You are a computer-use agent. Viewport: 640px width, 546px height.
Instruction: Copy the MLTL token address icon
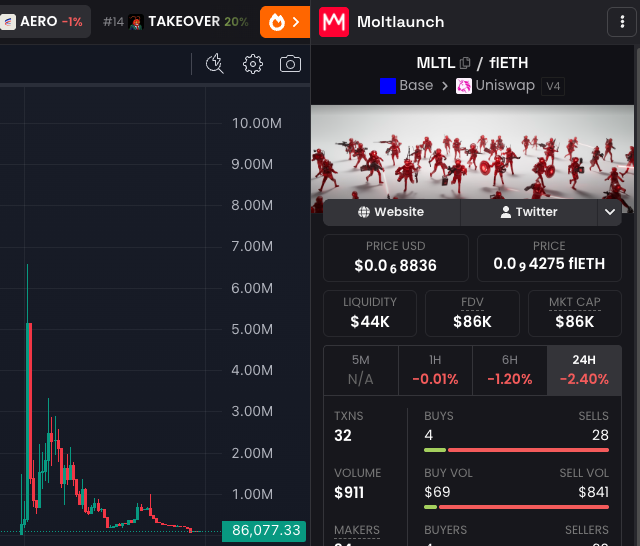465,63
